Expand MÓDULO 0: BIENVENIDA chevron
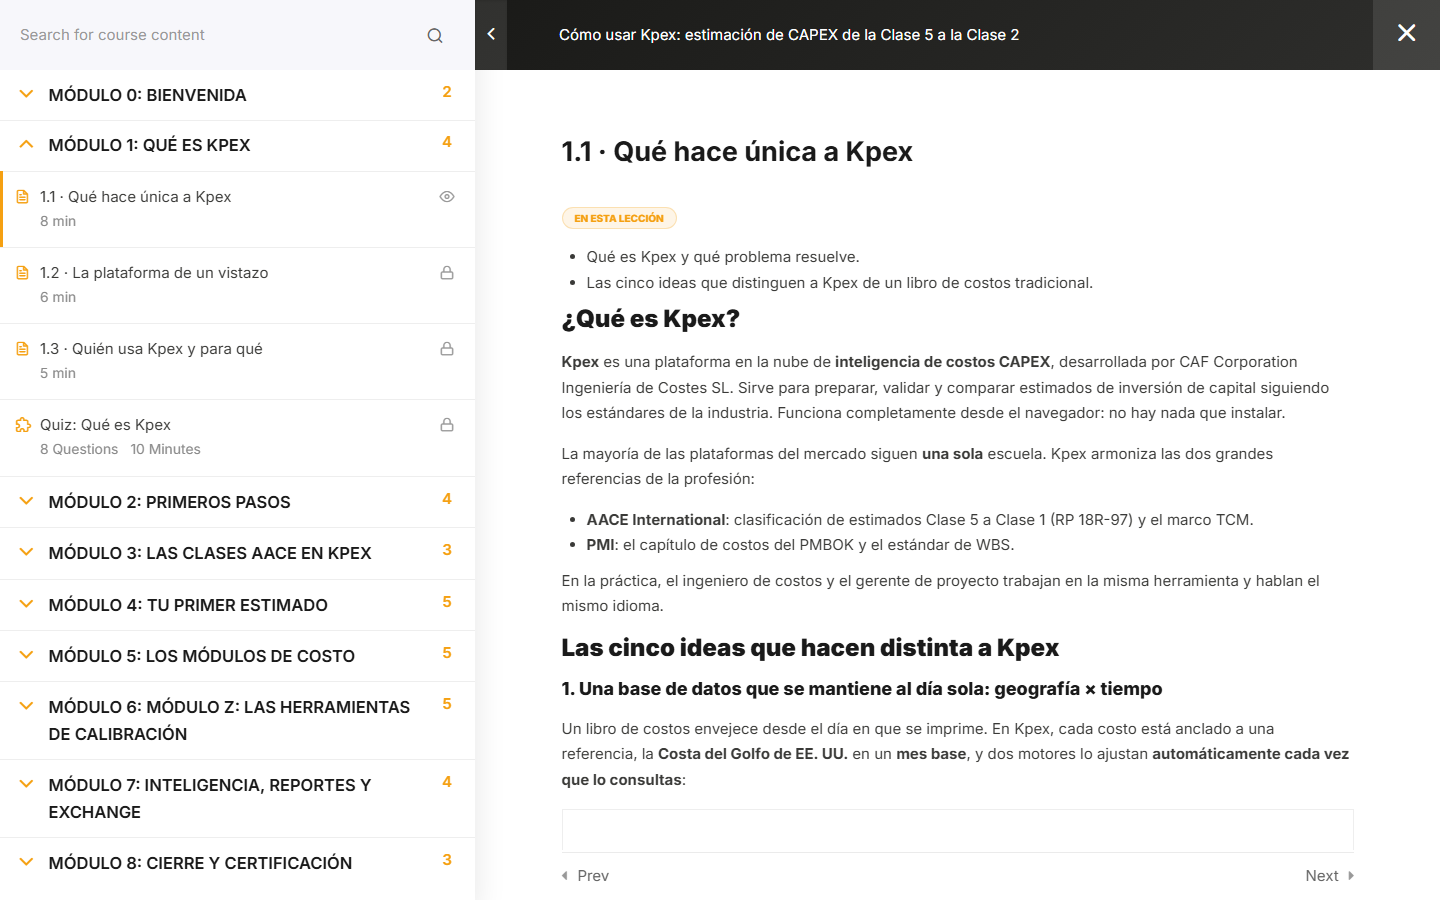This screenshot has height=900, width=1440. click(x=27, y=94)
